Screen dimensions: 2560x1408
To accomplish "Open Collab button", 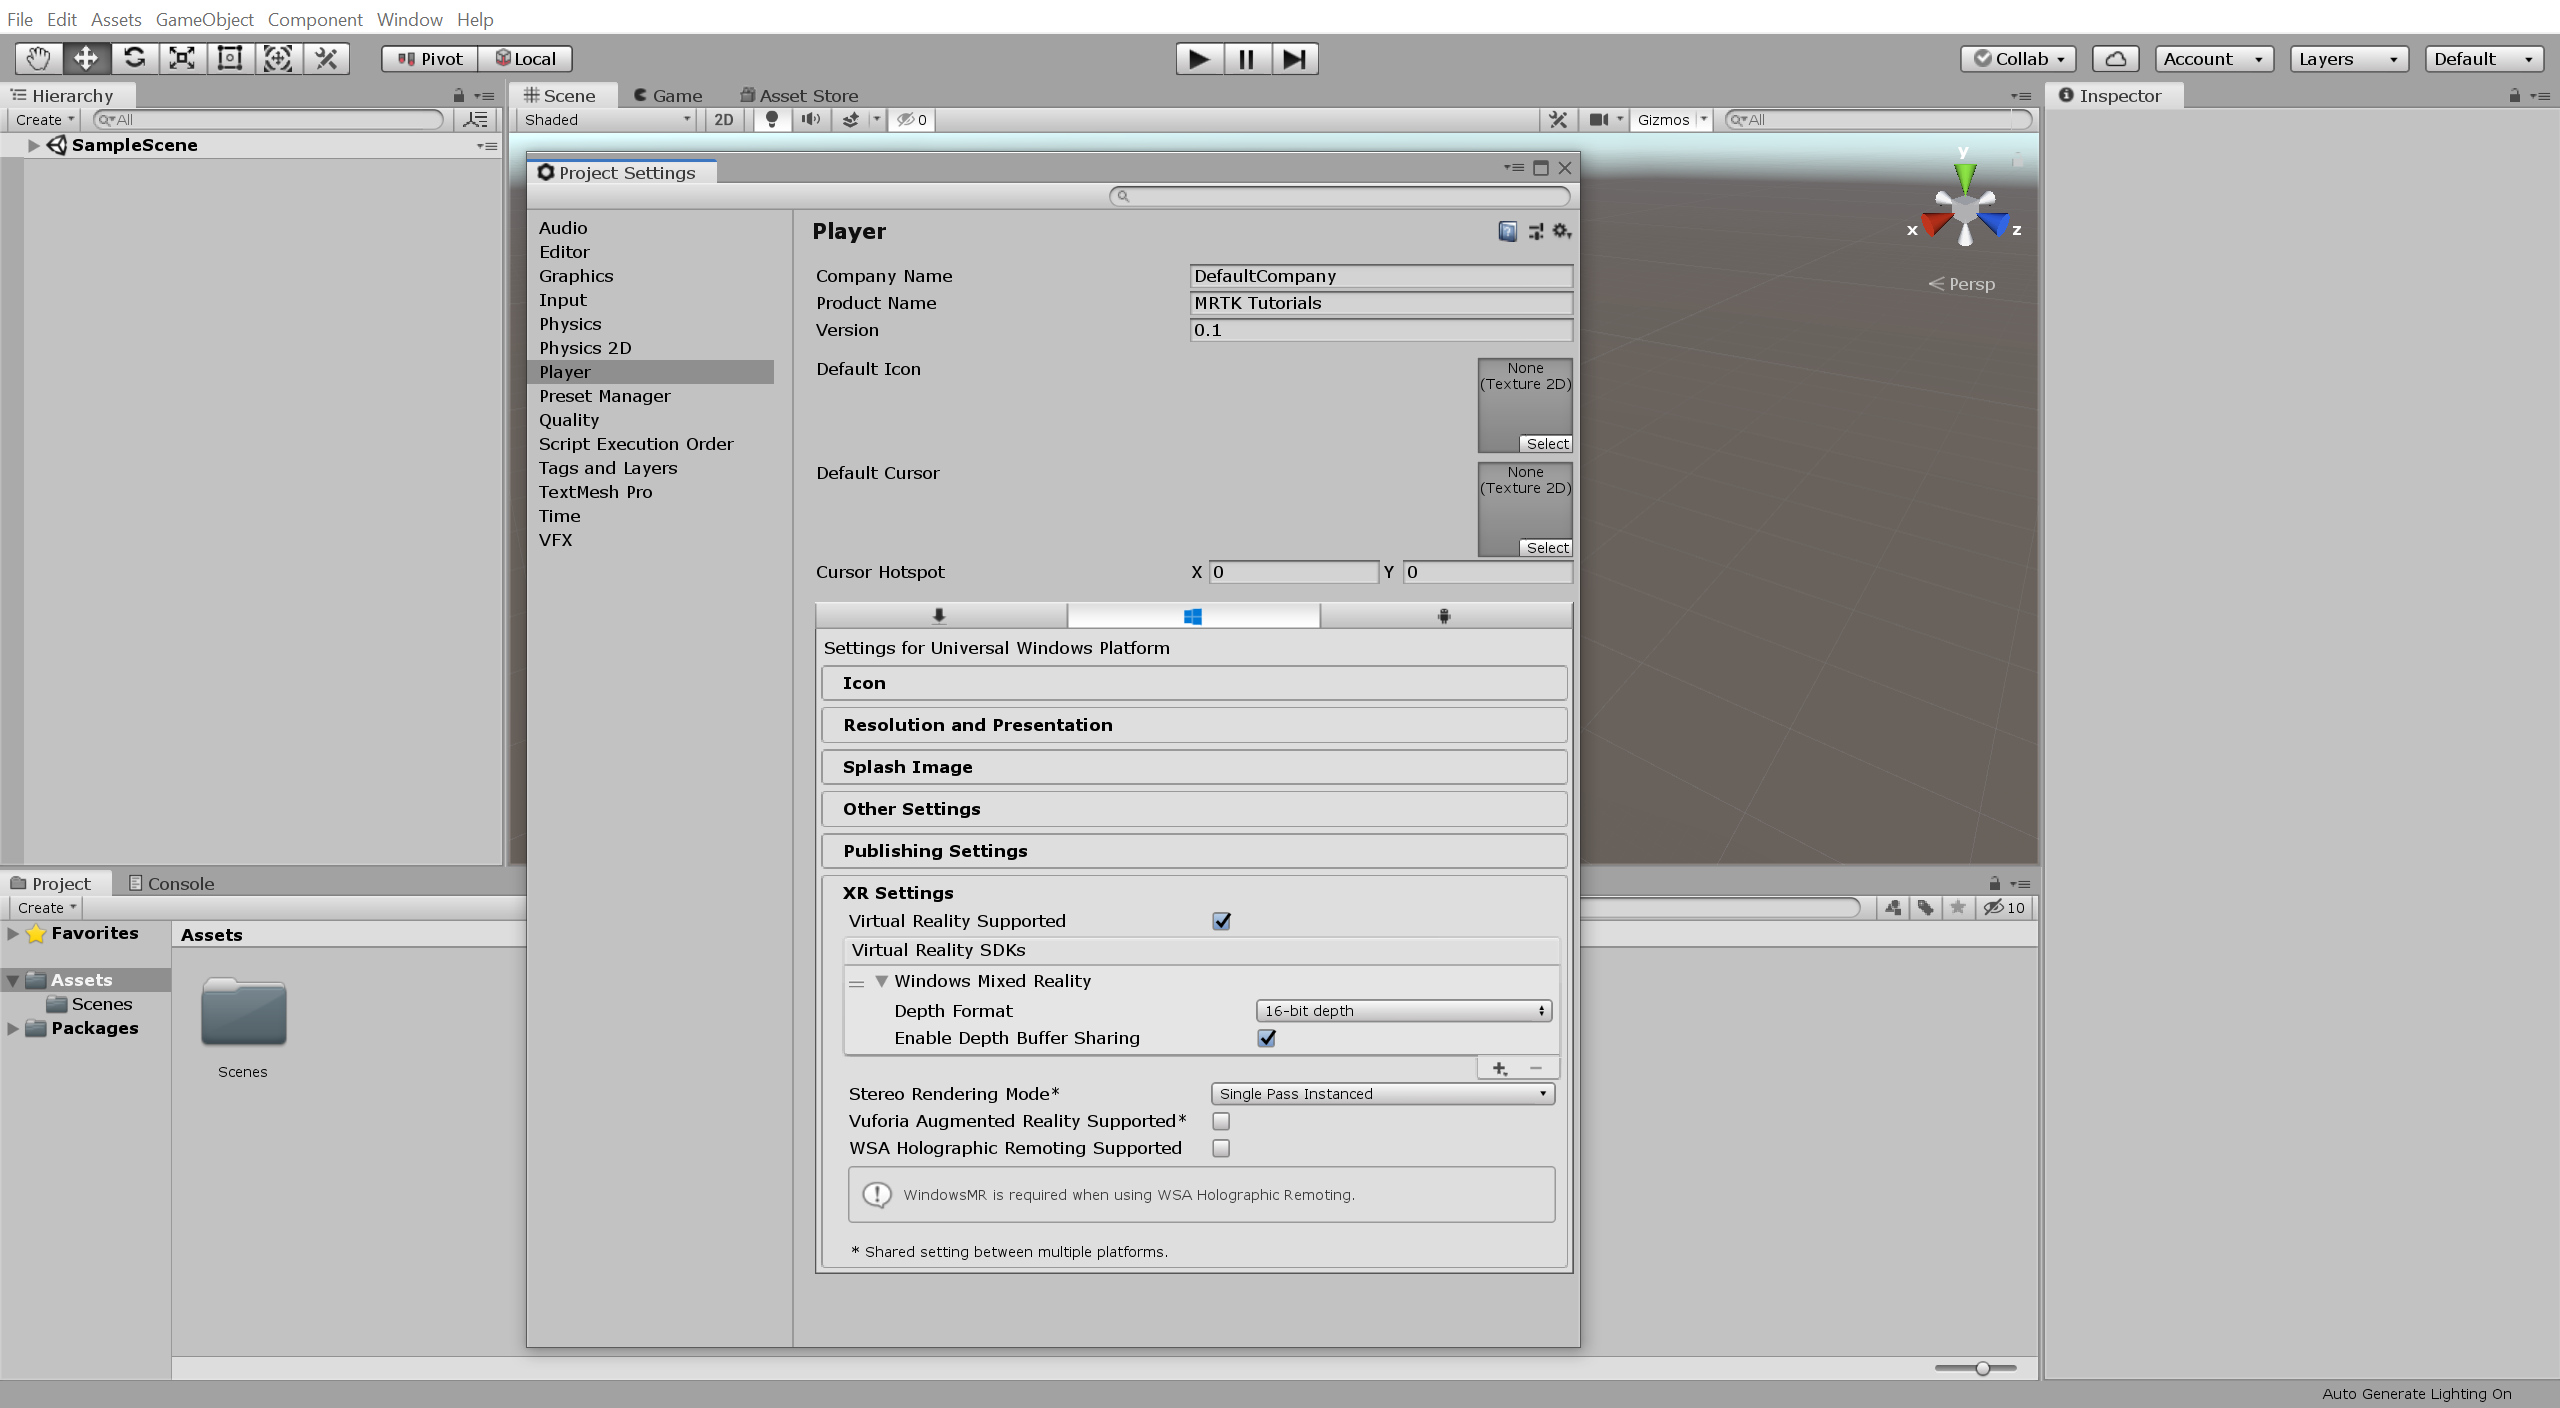I will coord(2019,59).
